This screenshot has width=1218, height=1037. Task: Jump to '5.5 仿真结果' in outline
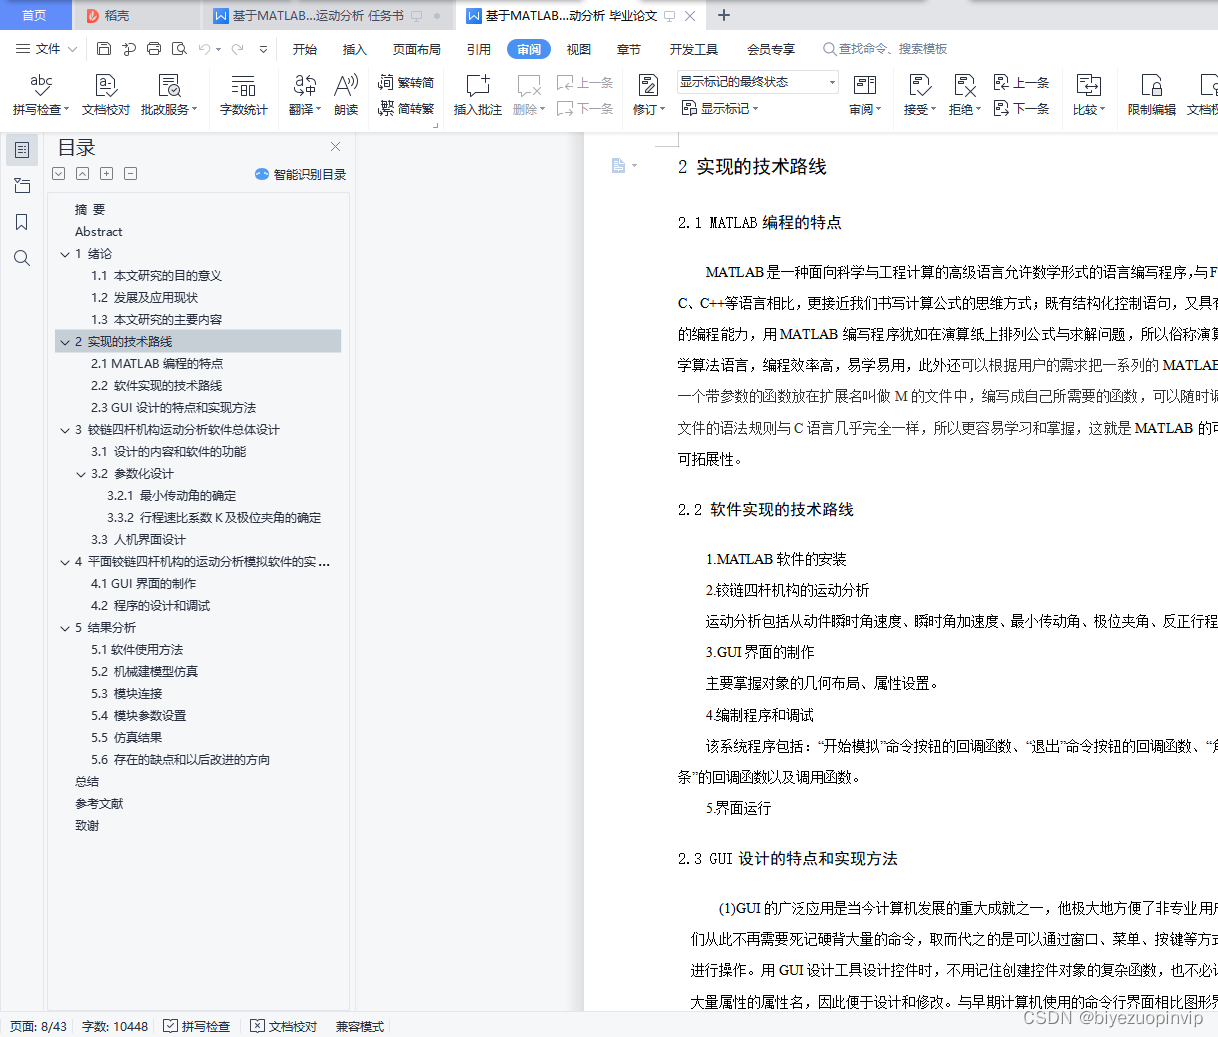click(x=126, y=738)
